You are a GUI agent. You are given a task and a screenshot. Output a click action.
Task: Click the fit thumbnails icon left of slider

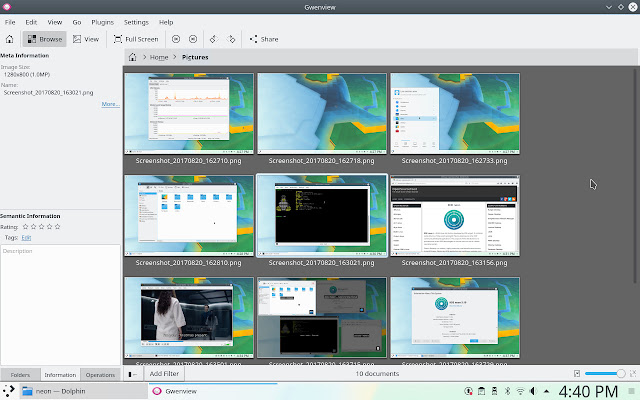coord(577,373)
